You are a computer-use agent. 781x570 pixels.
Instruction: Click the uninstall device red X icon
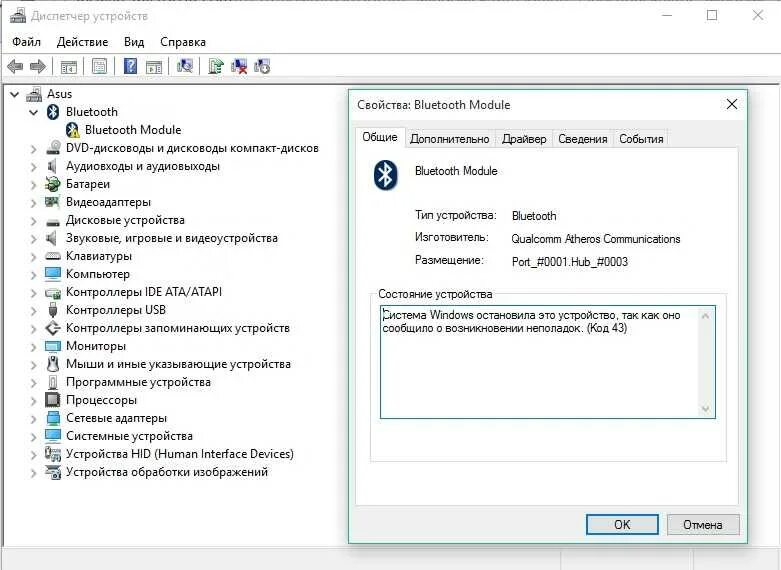coord(239,66)
